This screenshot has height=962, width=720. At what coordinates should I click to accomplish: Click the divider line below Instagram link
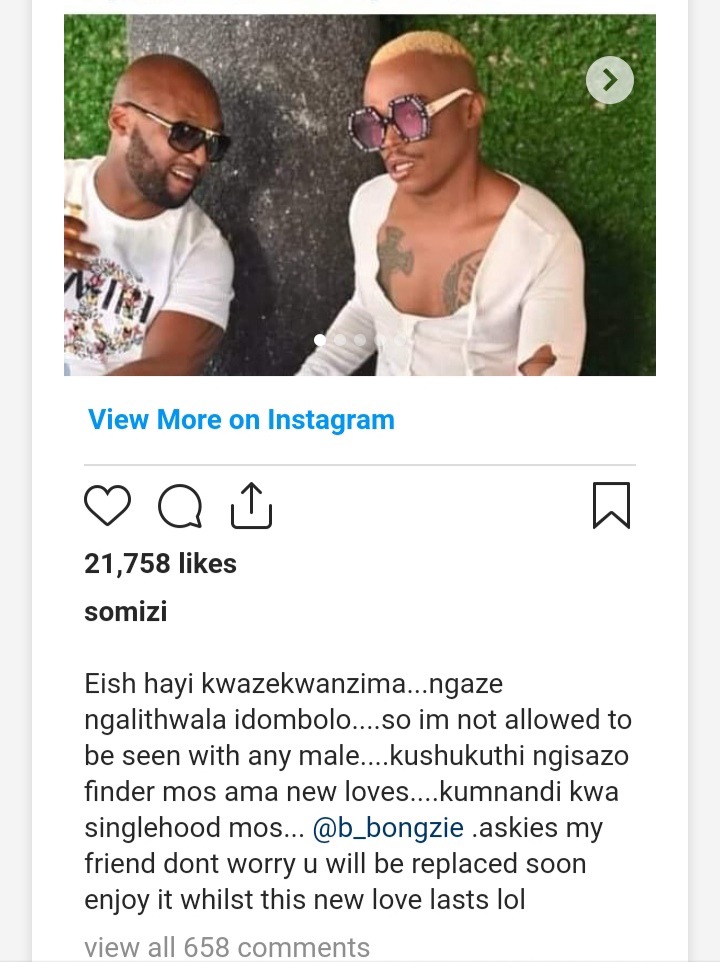360,465
